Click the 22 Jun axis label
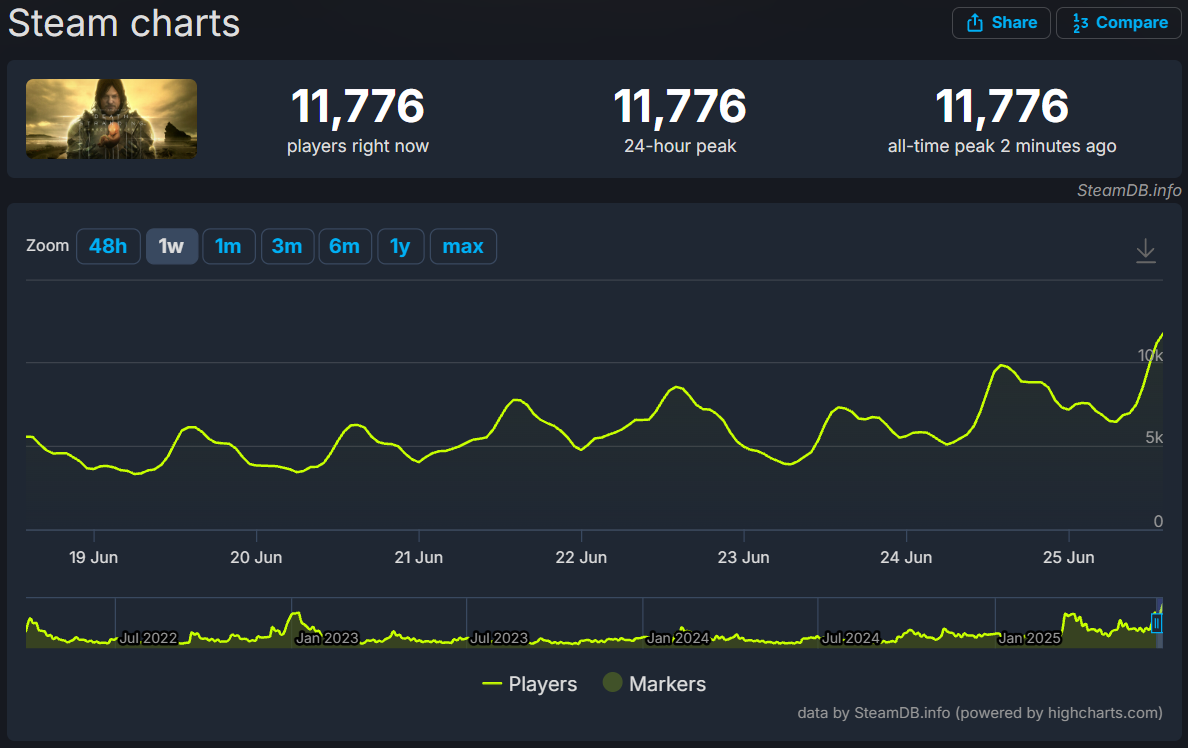This screenshot has height=748, width=1188. tap(581, 558)
